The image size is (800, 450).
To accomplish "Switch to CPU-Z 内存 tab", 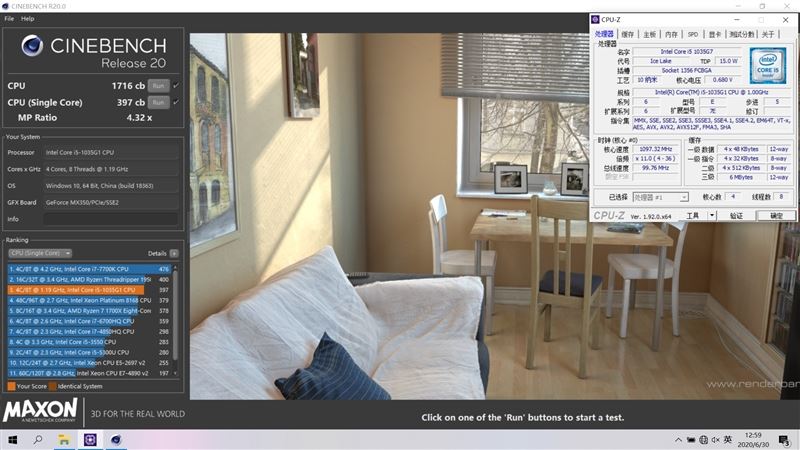I will [671, 34].
